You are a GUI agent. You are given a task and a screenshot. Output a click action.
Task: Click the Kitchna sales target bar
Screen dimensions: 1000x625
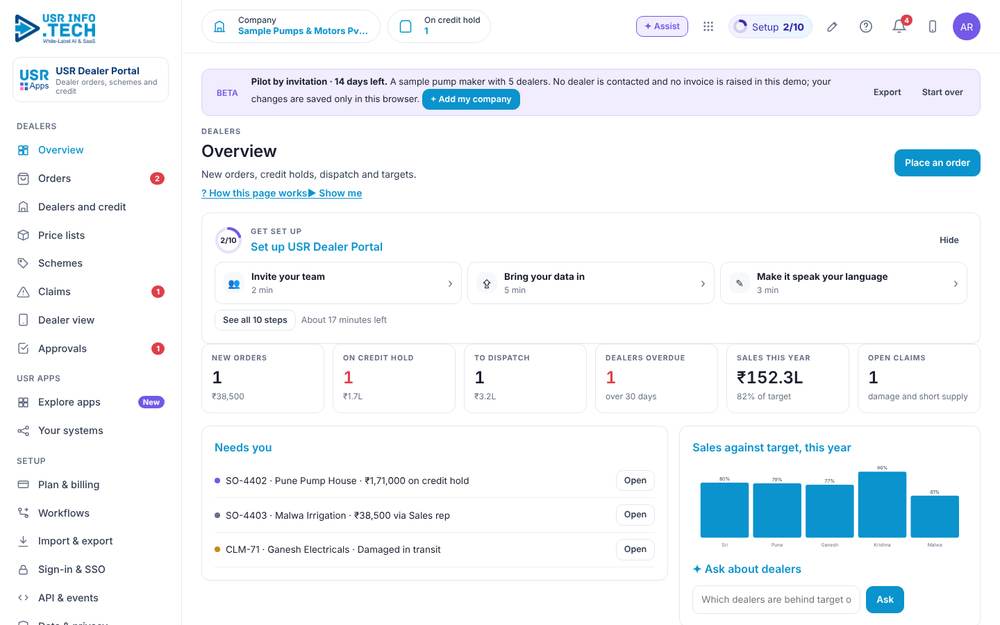pos(882,504)
